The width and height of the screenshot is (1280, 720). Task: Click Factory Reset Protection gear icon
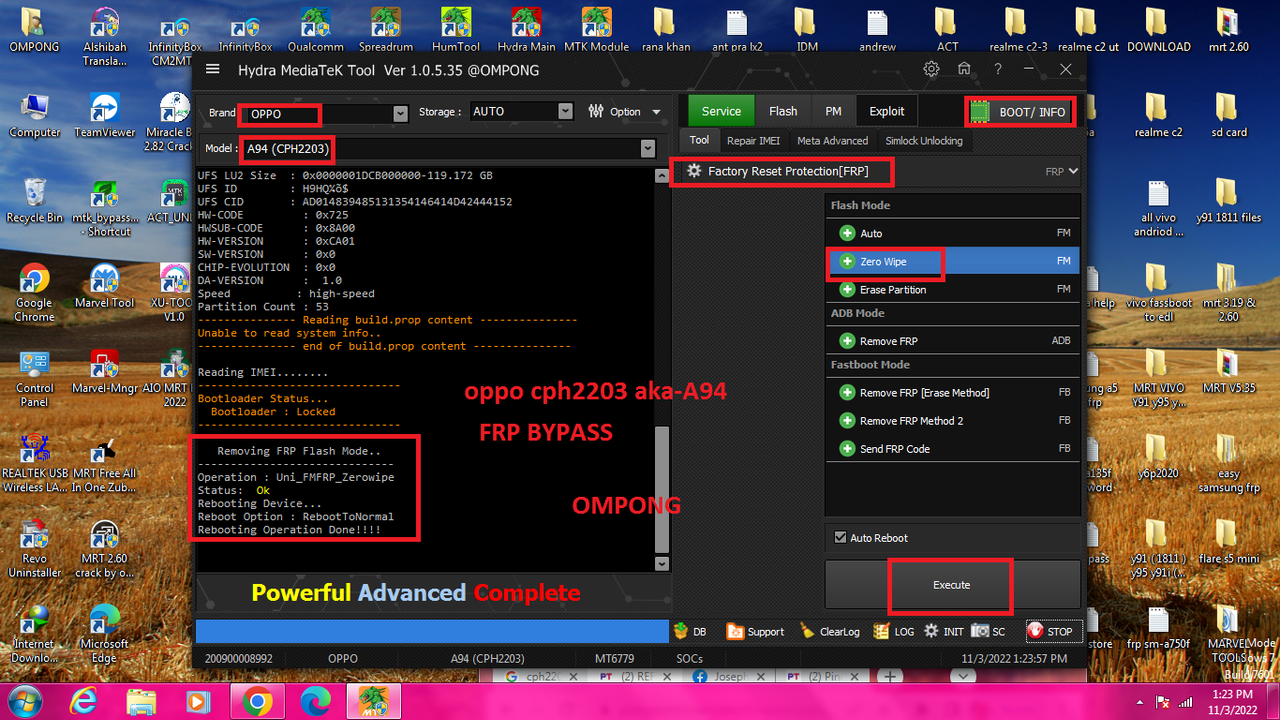pyautogui.click(x=694, y=171)
